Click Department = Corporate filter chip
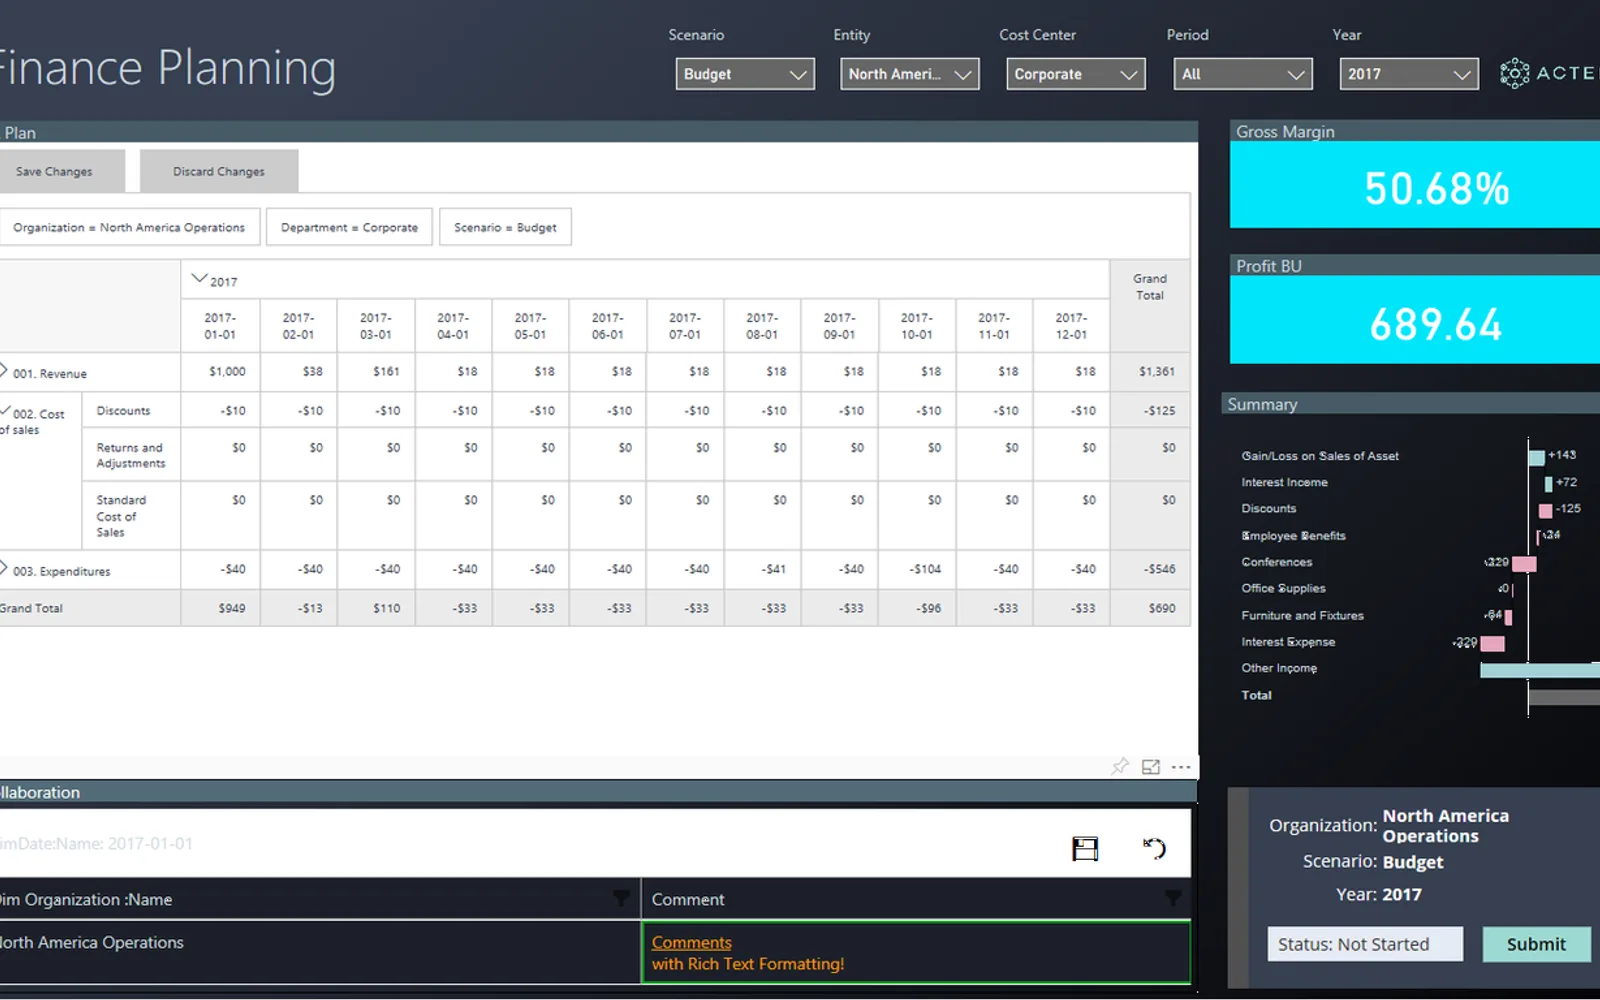 pyautogui.click(x=349, y=227)
